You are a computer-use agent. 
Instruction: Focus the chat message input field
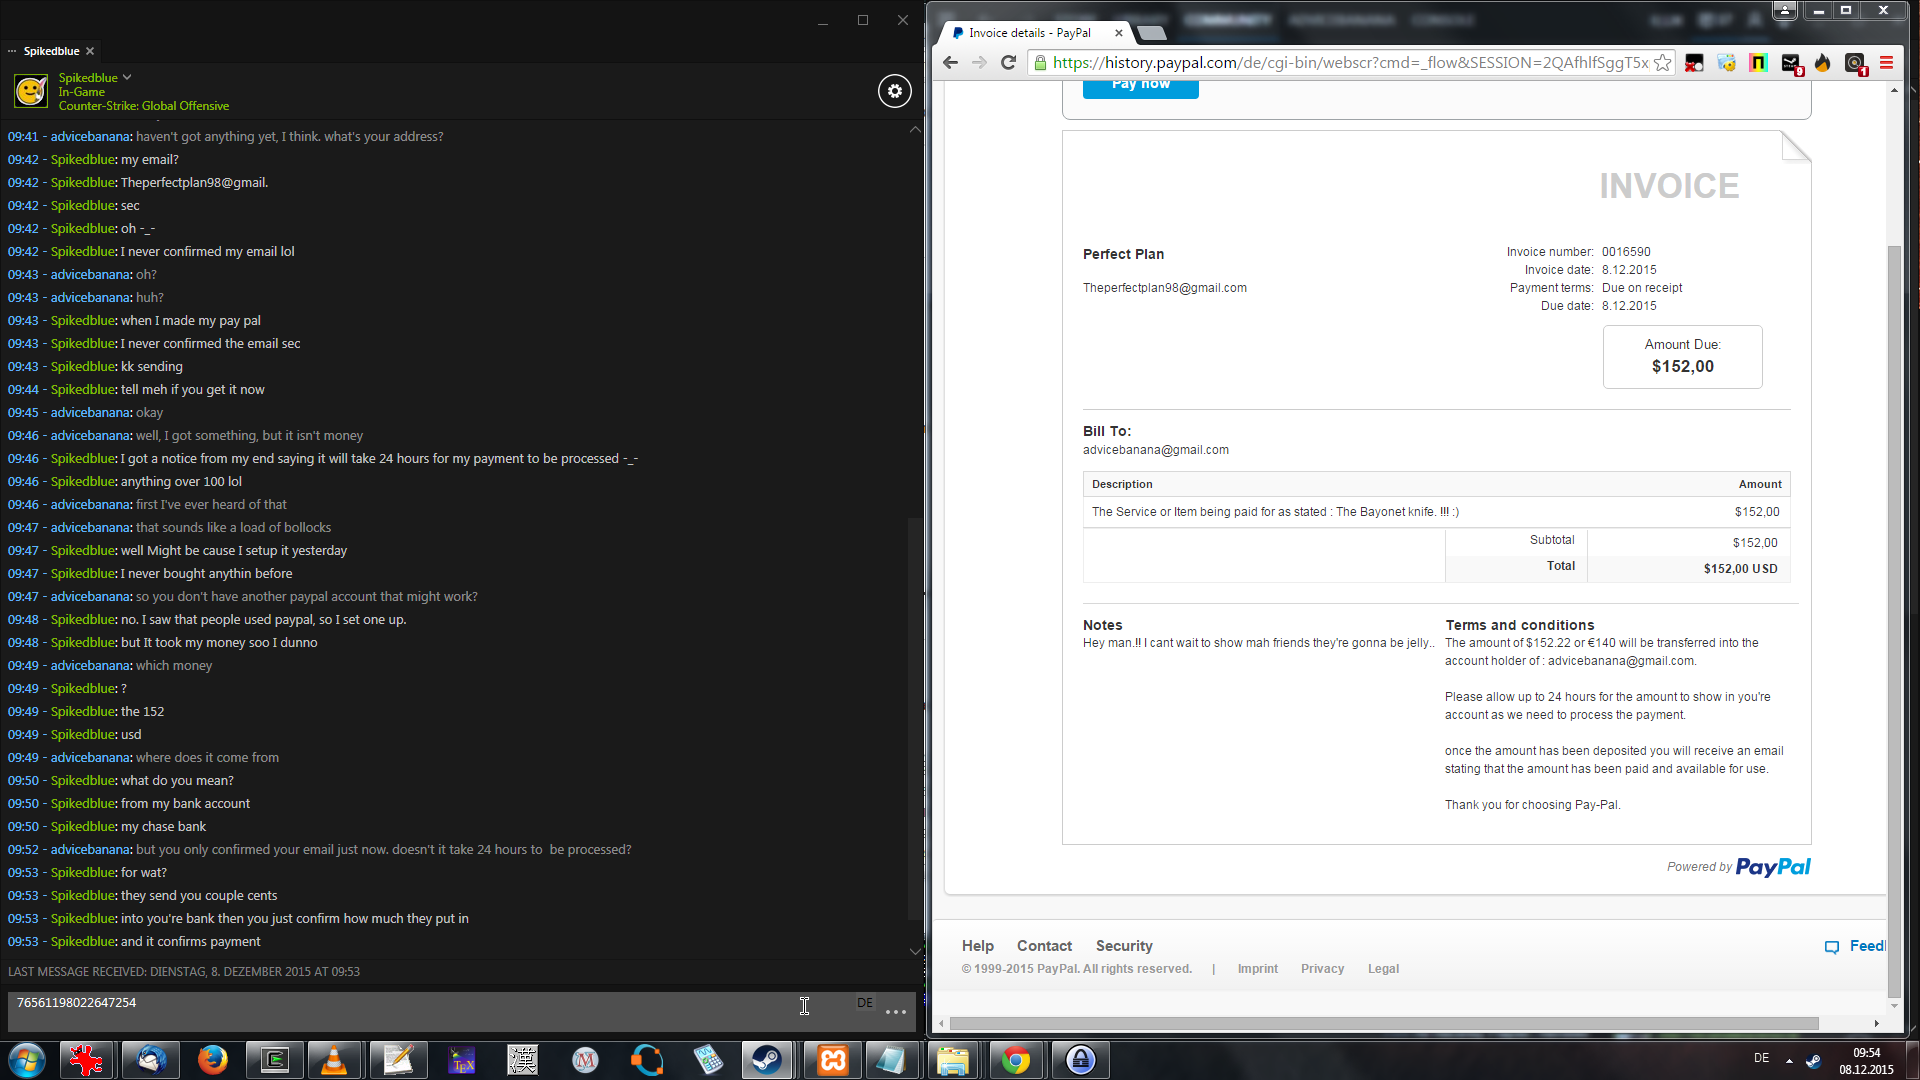pyautogui.click(x=400, y=1010)
